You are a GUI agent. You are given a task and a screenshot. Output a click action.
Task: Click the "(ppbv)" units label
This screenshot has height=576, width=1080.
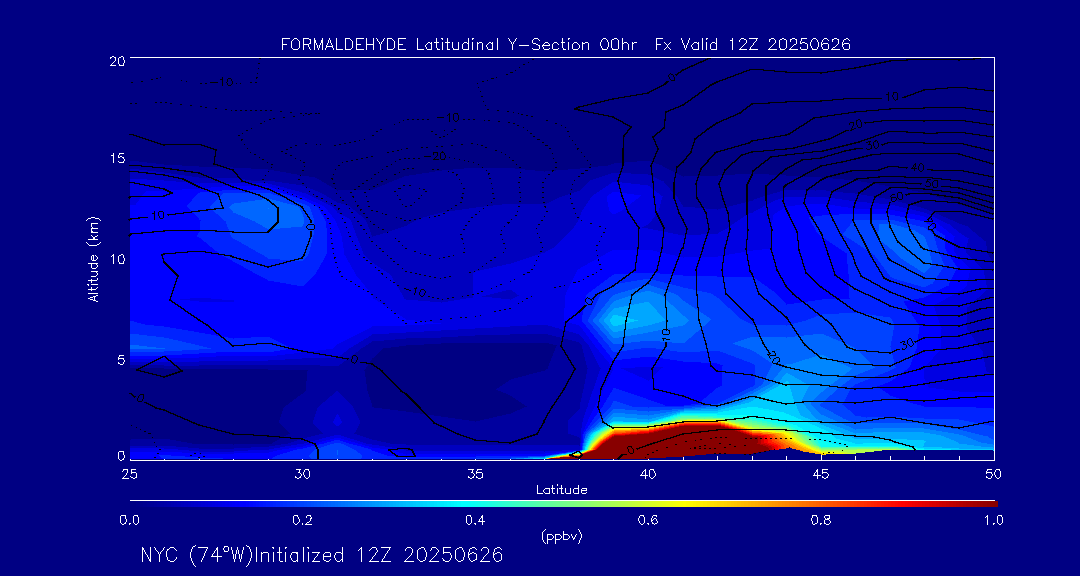[x=562, y=537]
